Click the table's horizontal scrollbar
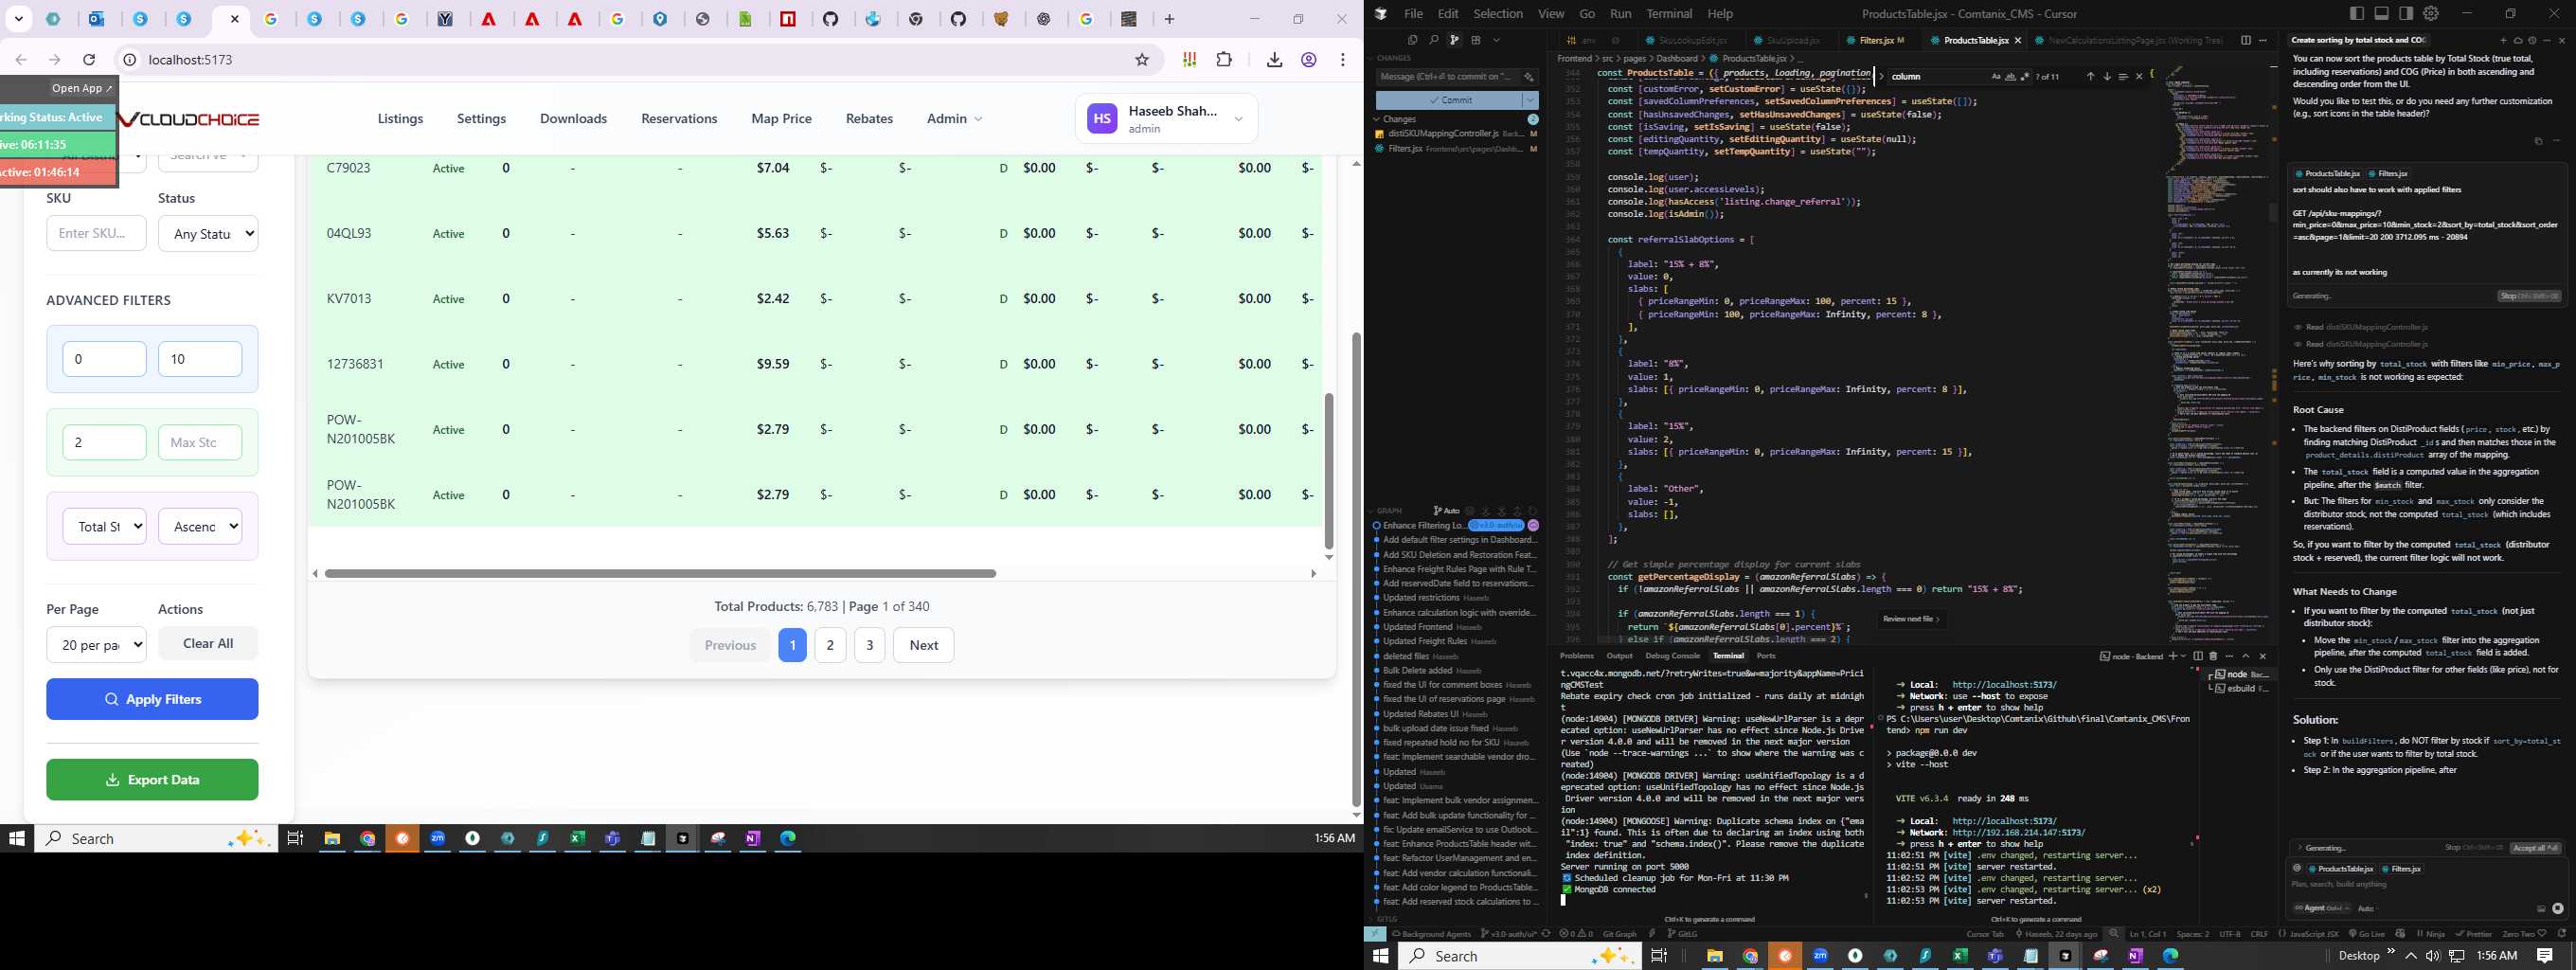2576x970 pixels. point(660,574)
